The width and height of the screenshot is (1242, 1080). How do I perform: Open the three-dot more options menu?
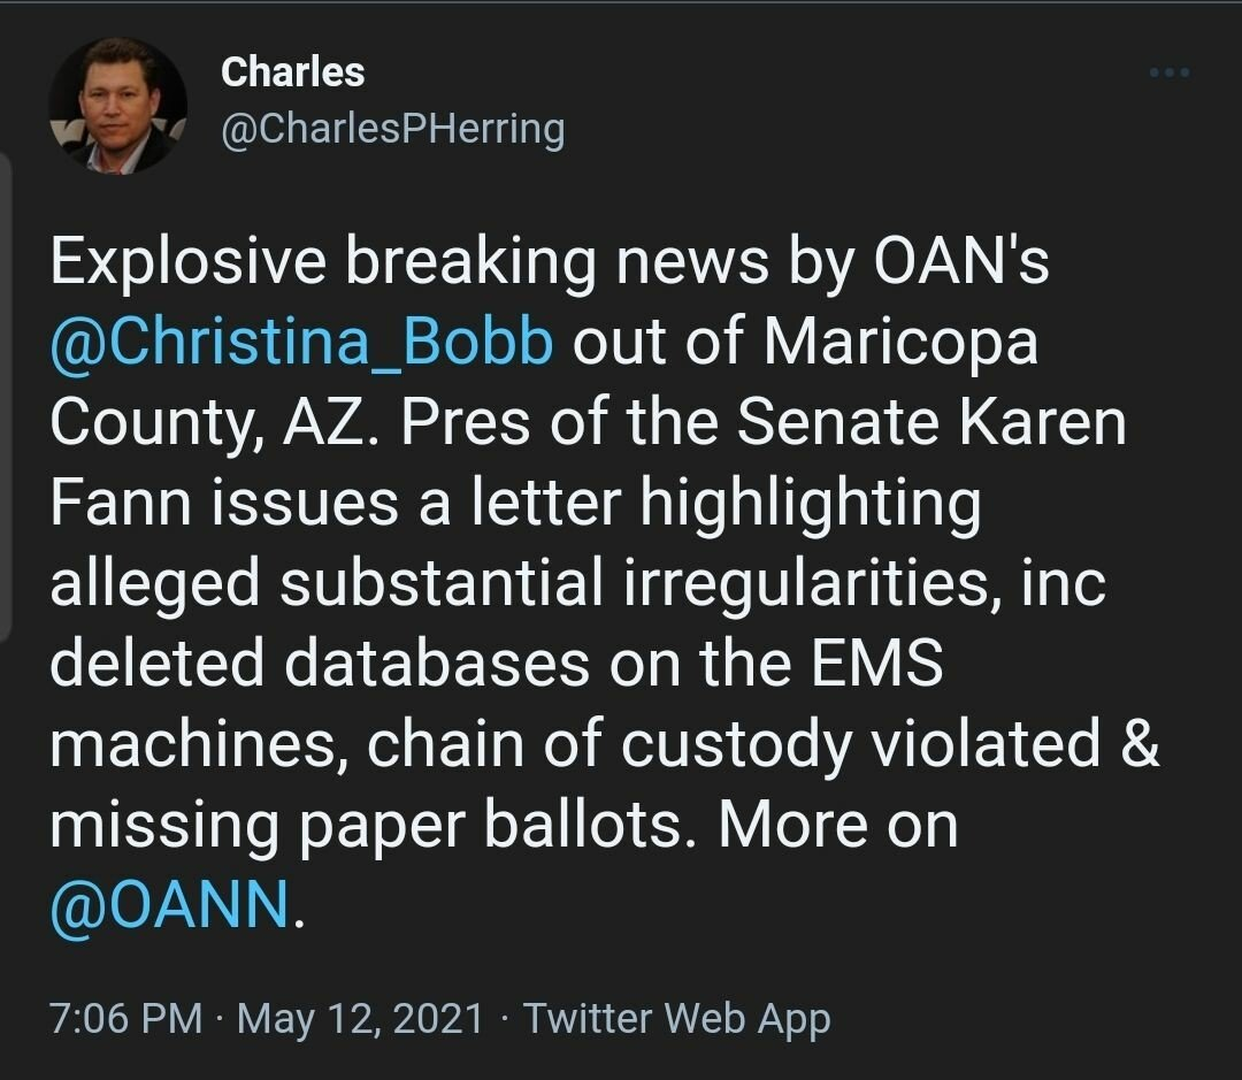[1169, 72]
